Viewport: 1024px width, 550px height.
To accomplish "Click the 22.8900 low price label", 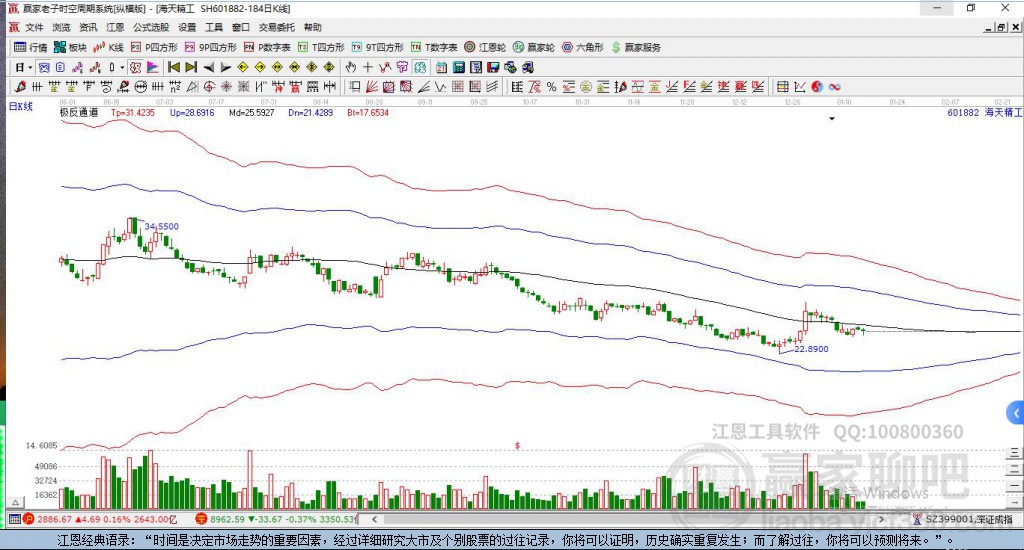I will (811, 349).
